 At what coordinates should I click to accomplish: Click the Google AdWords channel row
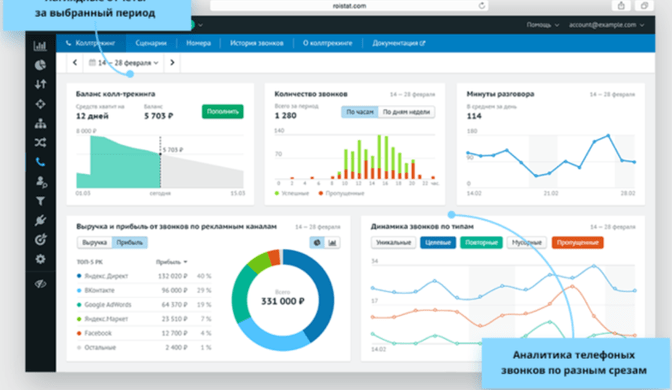[x=144, y=305]
